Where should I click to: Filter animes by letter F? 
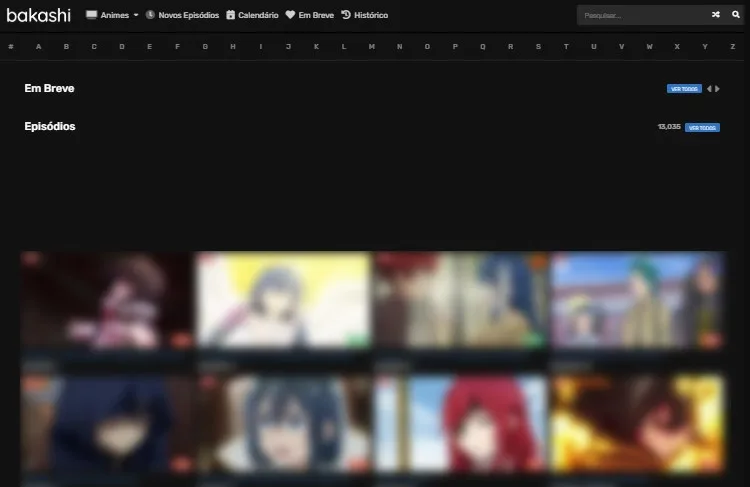(x=177, y=46)
